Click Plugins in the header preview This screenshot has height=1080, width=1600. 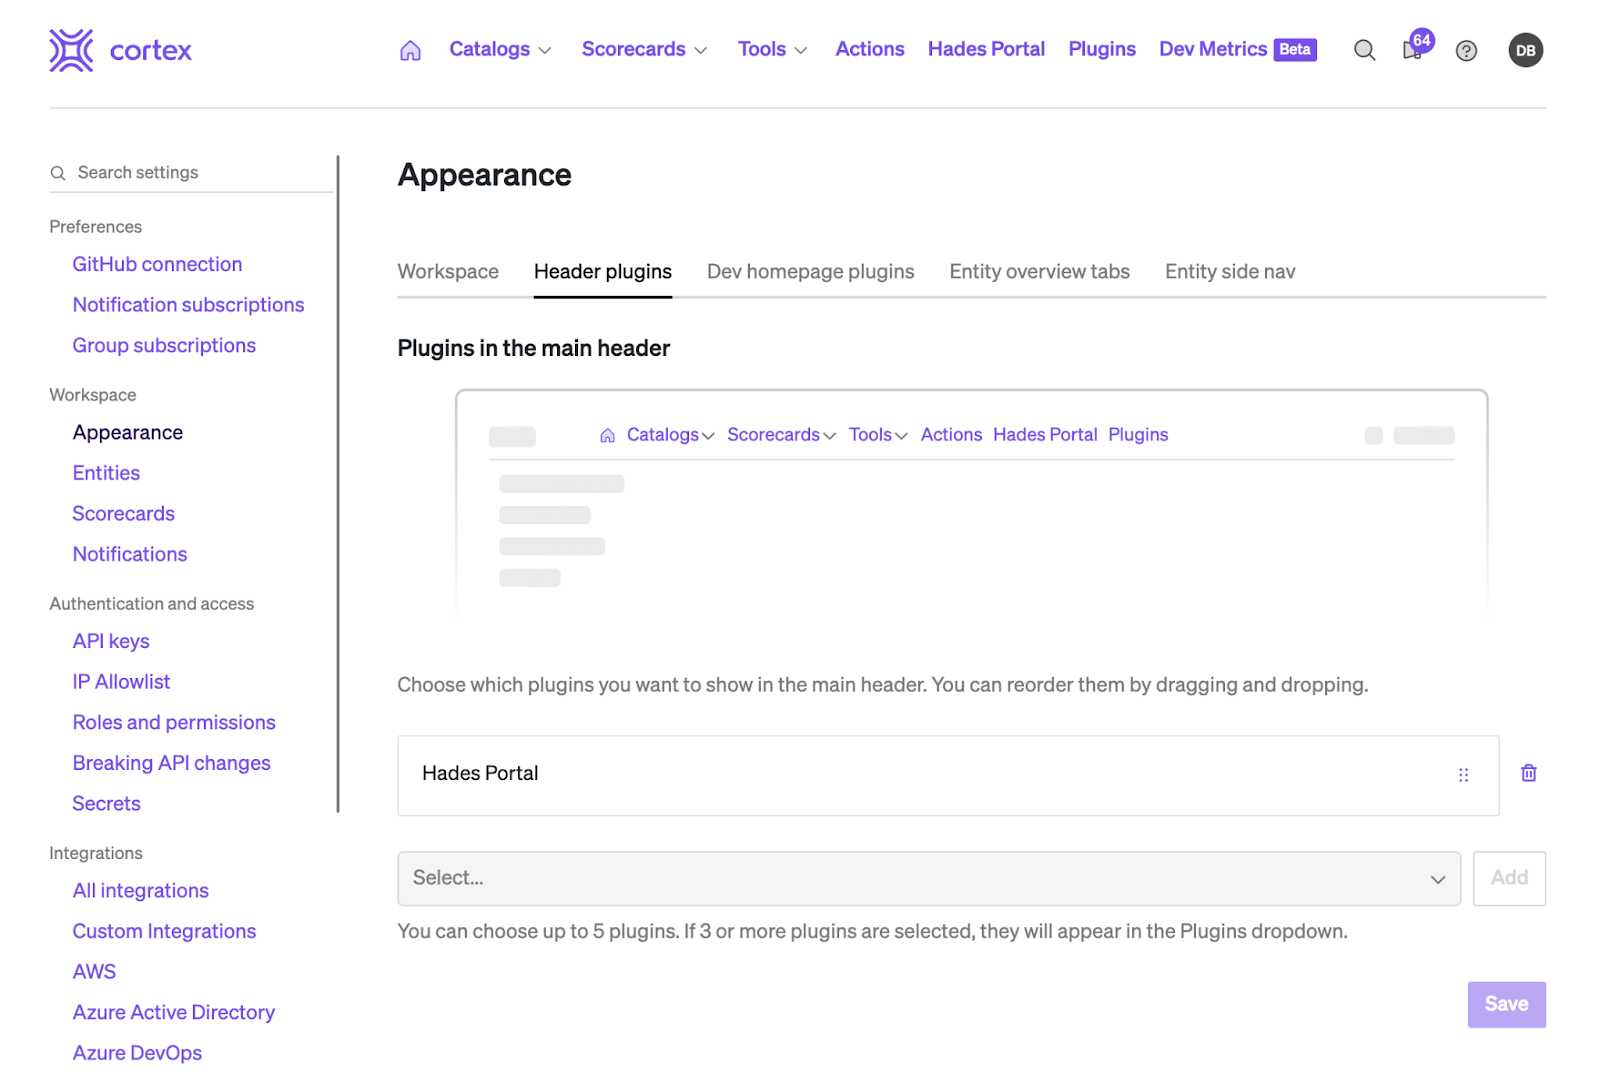point(1138,435)
